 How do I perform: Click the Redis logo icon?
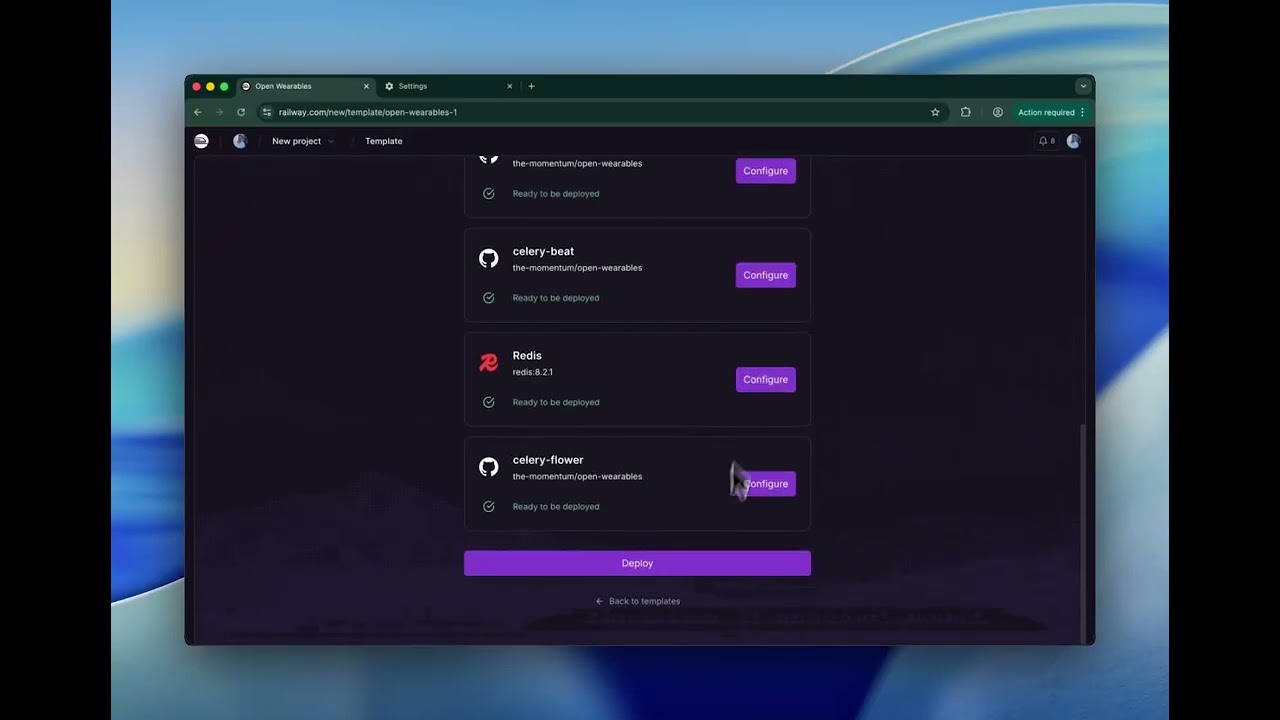click(x=488, y=363)
